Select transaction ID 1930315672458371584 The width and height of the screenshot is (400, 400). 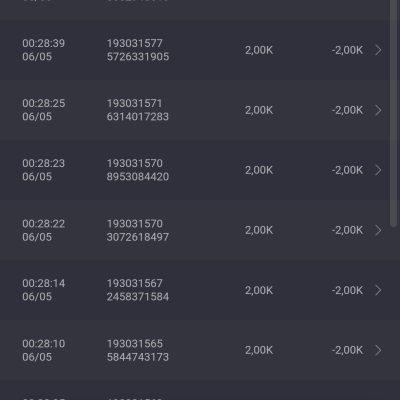coord(138,290)
